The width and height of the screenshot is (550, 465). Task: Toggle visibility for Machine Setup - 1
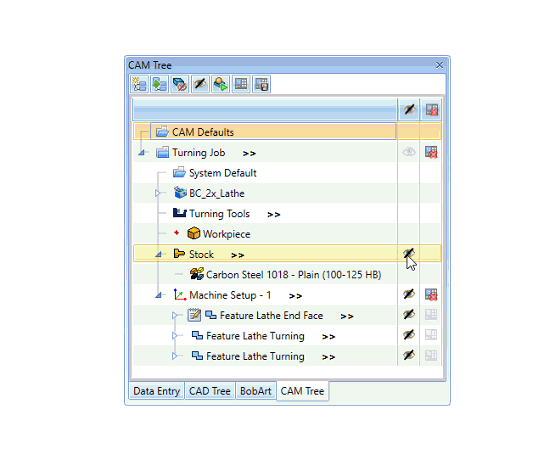(409, 294)
